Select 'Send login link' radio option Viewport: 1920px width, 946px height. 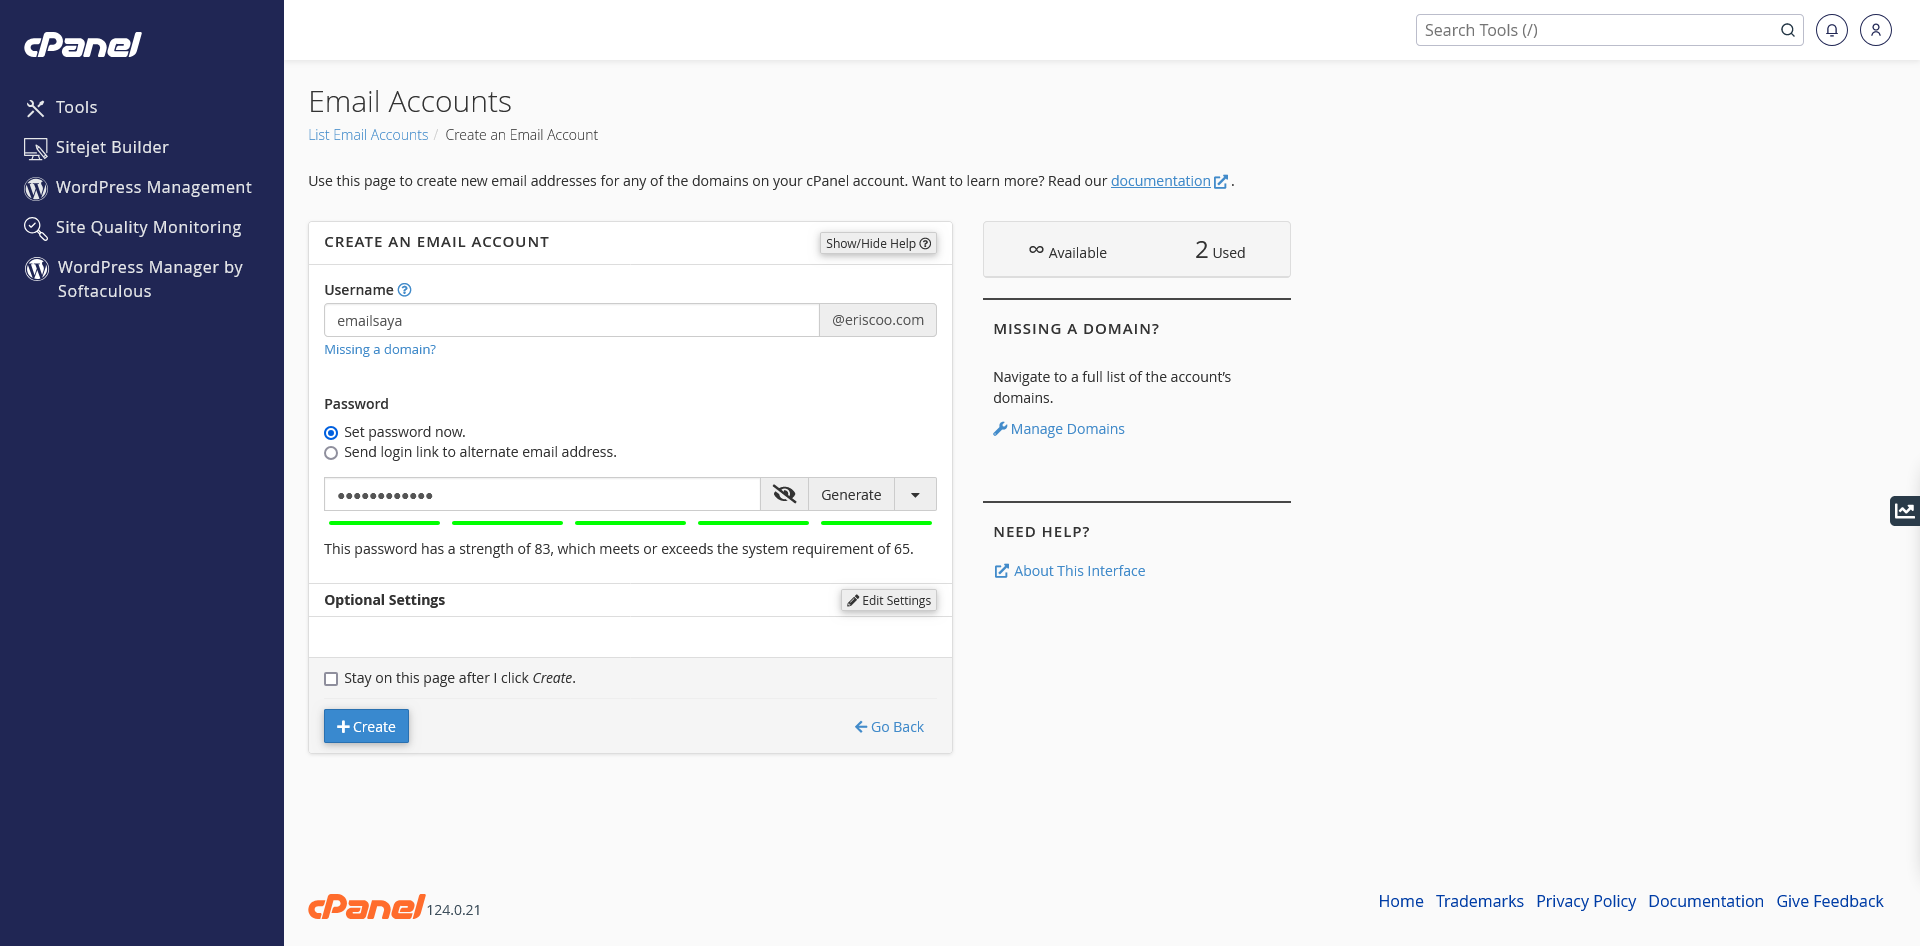coord(331,453)
